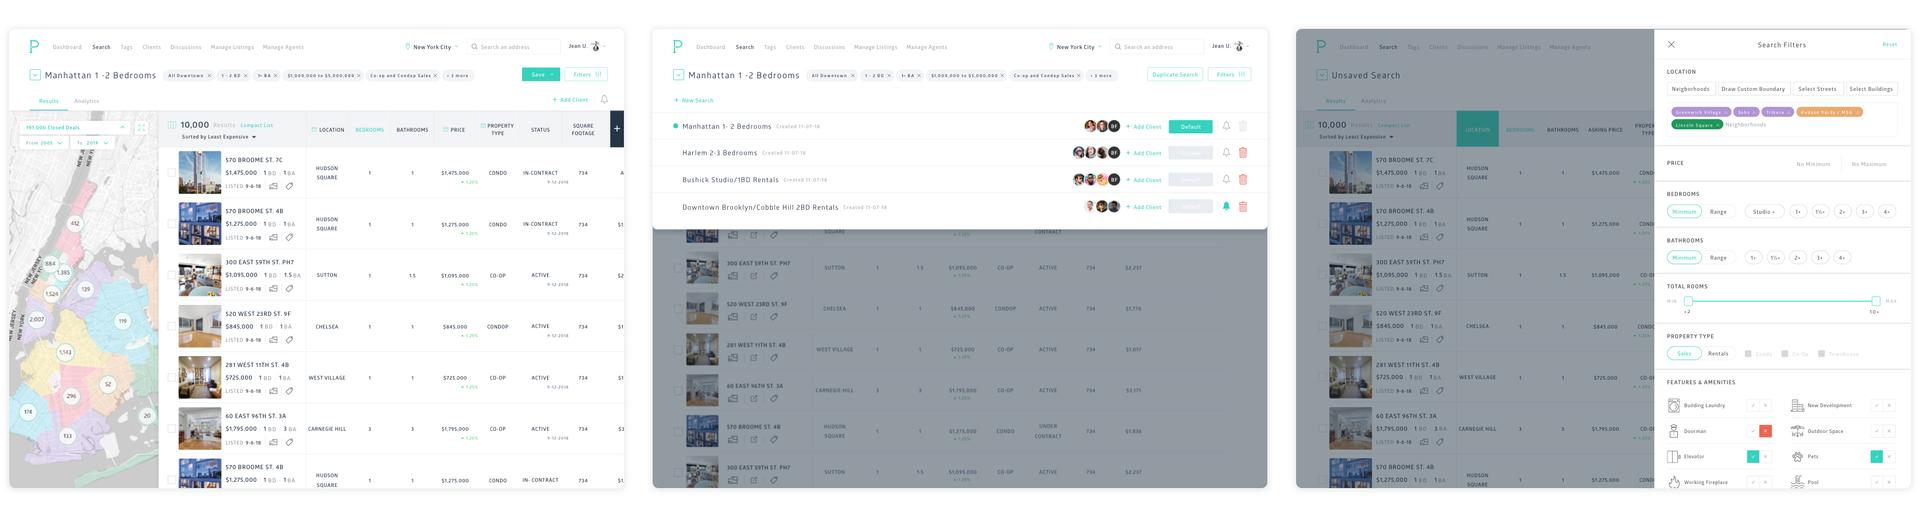Toggle the green Elevator include checkmark
The width and height of the screenshot is (1920, 509).
[1753, 457]
